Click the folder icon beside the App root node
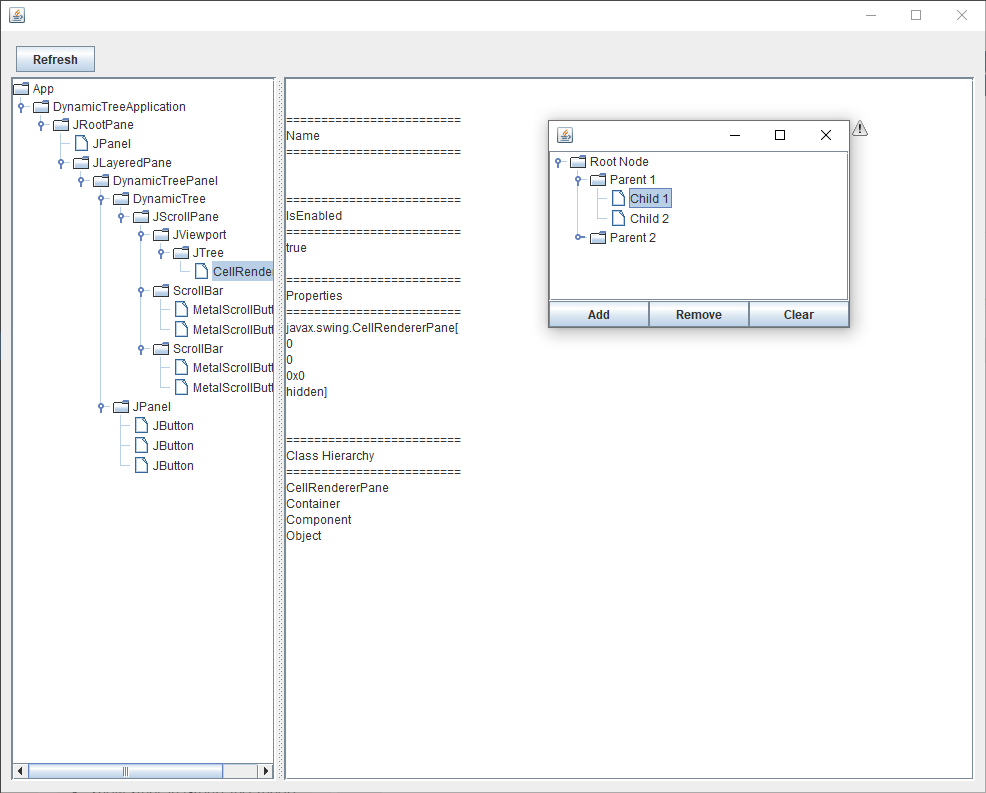Viewport: 986px width, 793px height. [19, 88]
